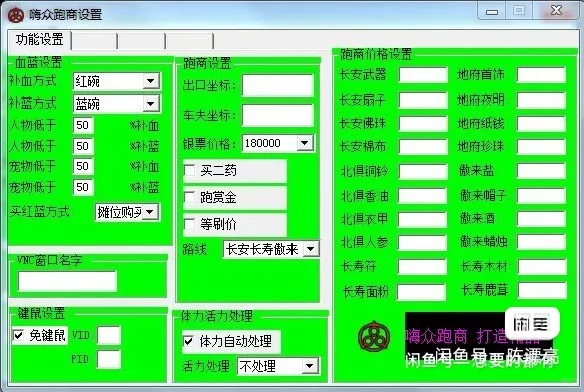Click the 跑商价格设置 group label
This screenshot has width=584, height=392.
(x=376, y=54)
